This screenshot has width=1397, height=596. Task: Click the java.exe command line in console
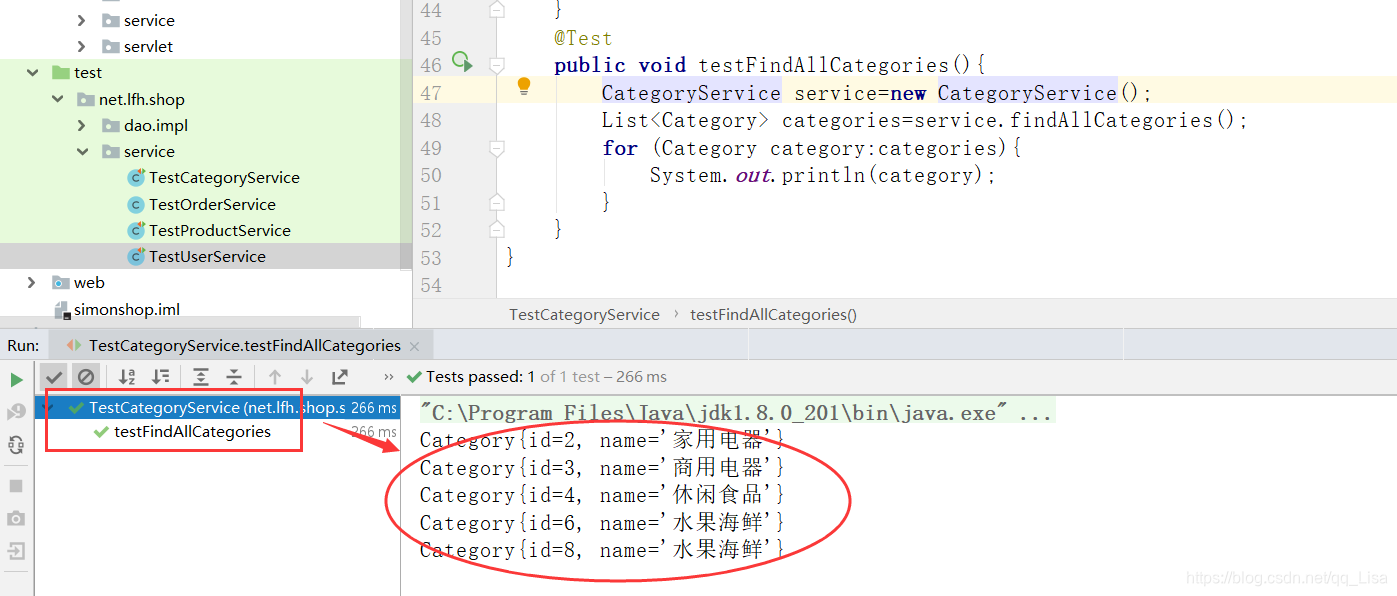[736, 413]
